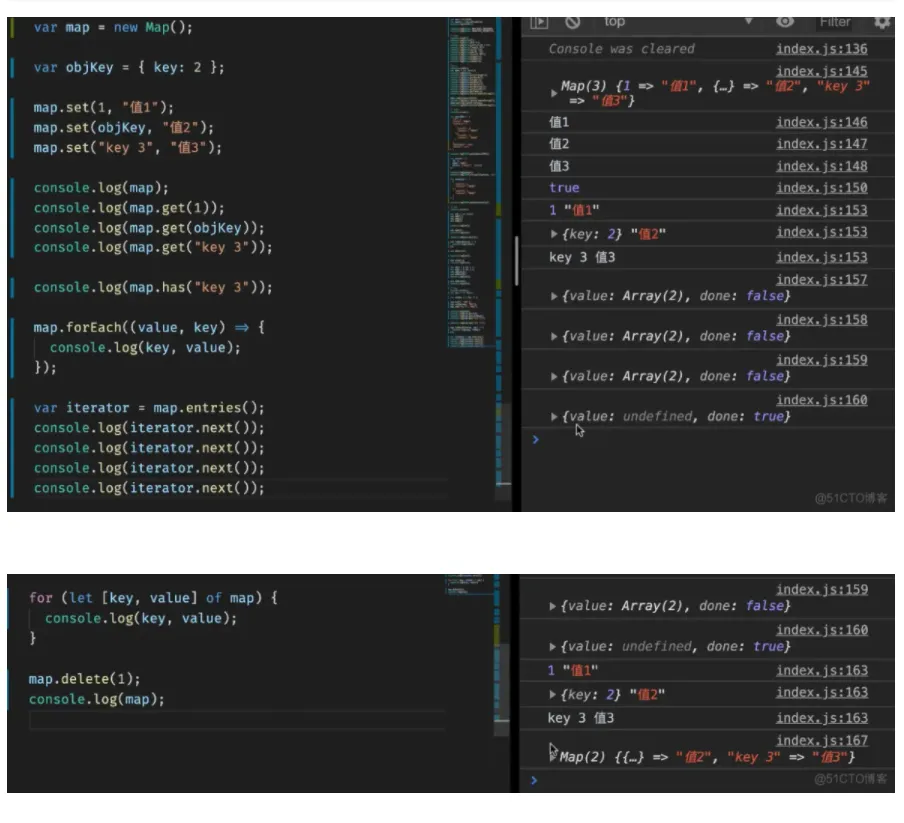Open source link index.js:150
Viewport: 904px width, 823px height.
tap(822, 188)
